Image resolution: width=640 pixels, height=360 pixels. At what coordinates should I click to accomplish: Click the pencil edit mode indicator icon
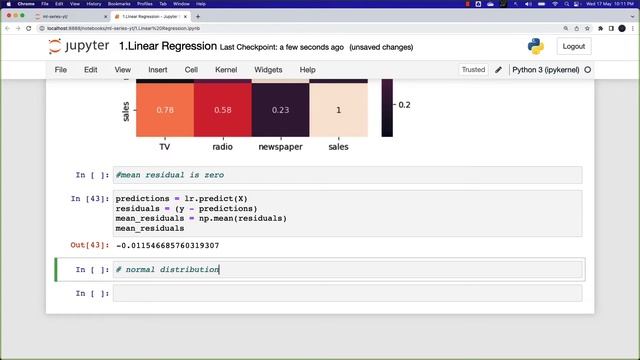tap(498, 70)
